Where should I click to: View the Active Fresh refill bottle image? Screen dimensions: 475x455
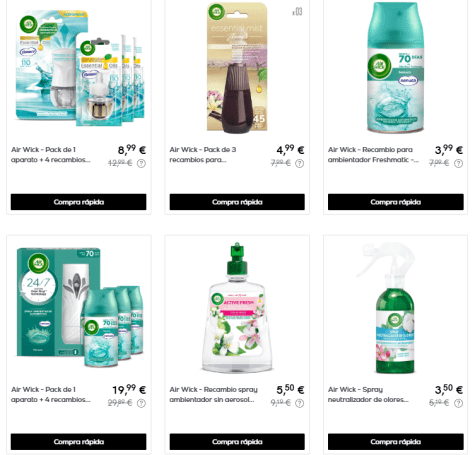click(x=237, y=307)
